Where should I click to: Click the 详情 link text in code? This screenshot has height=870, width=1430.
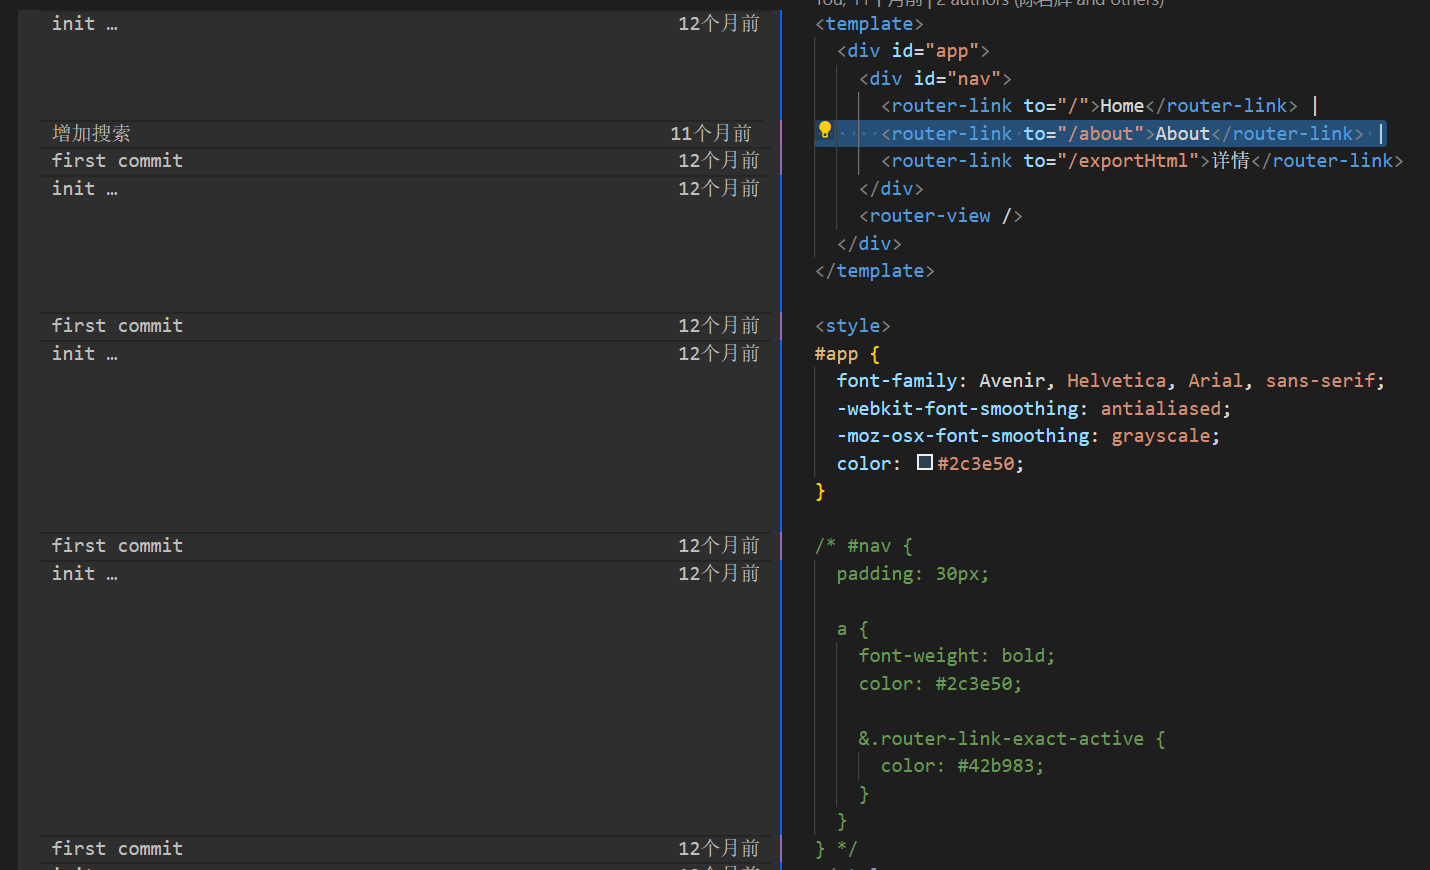coord(1231,161)
